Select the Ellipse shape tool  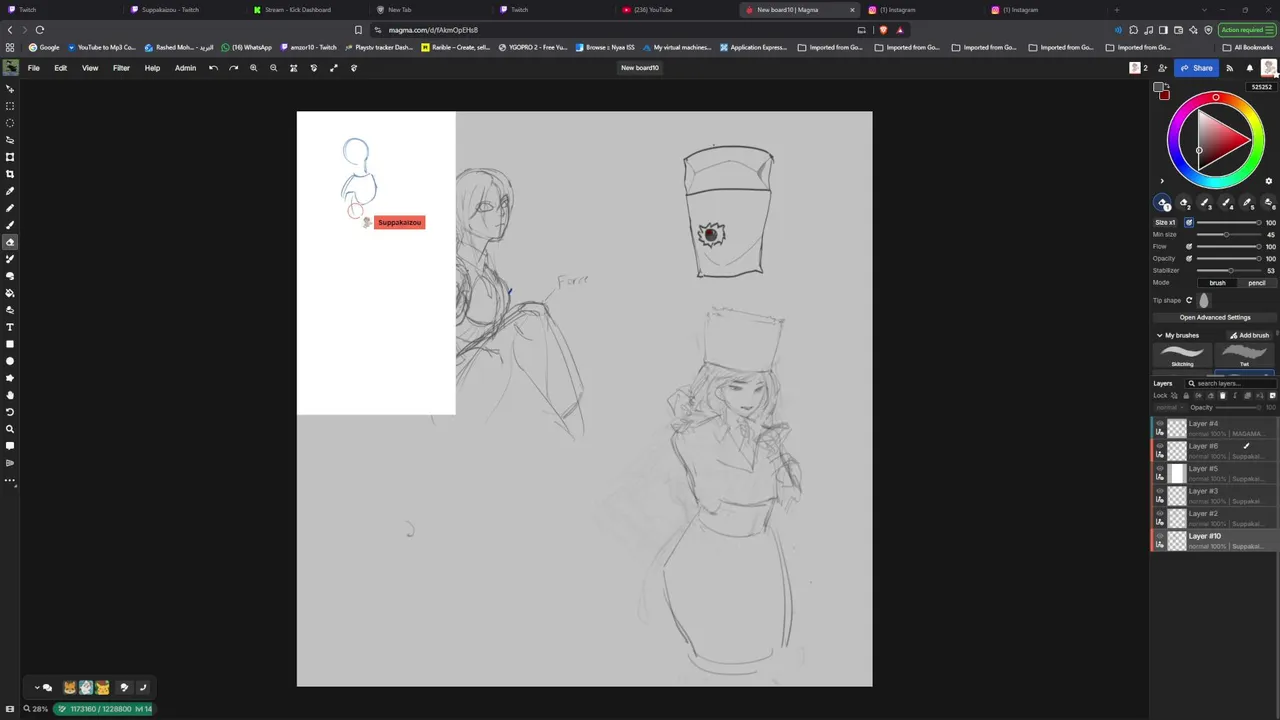pos(10,361)
